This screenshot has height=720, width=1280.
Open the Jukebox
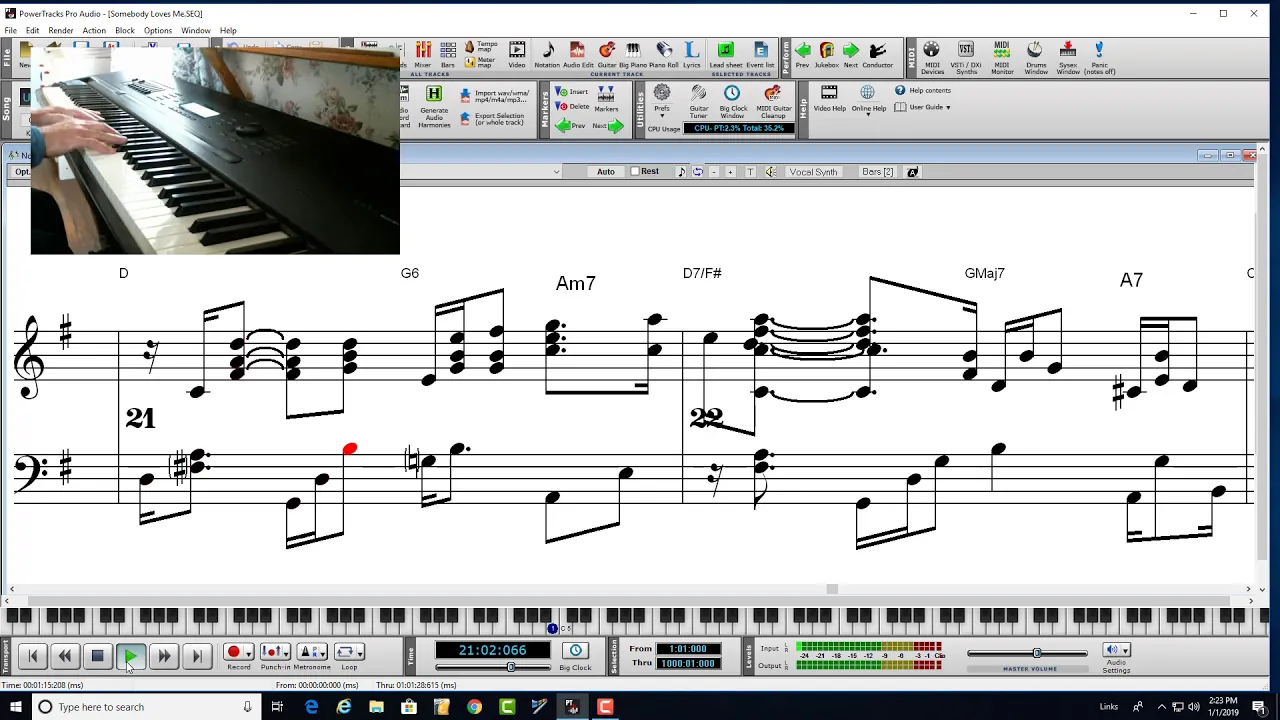coord(827,55)
